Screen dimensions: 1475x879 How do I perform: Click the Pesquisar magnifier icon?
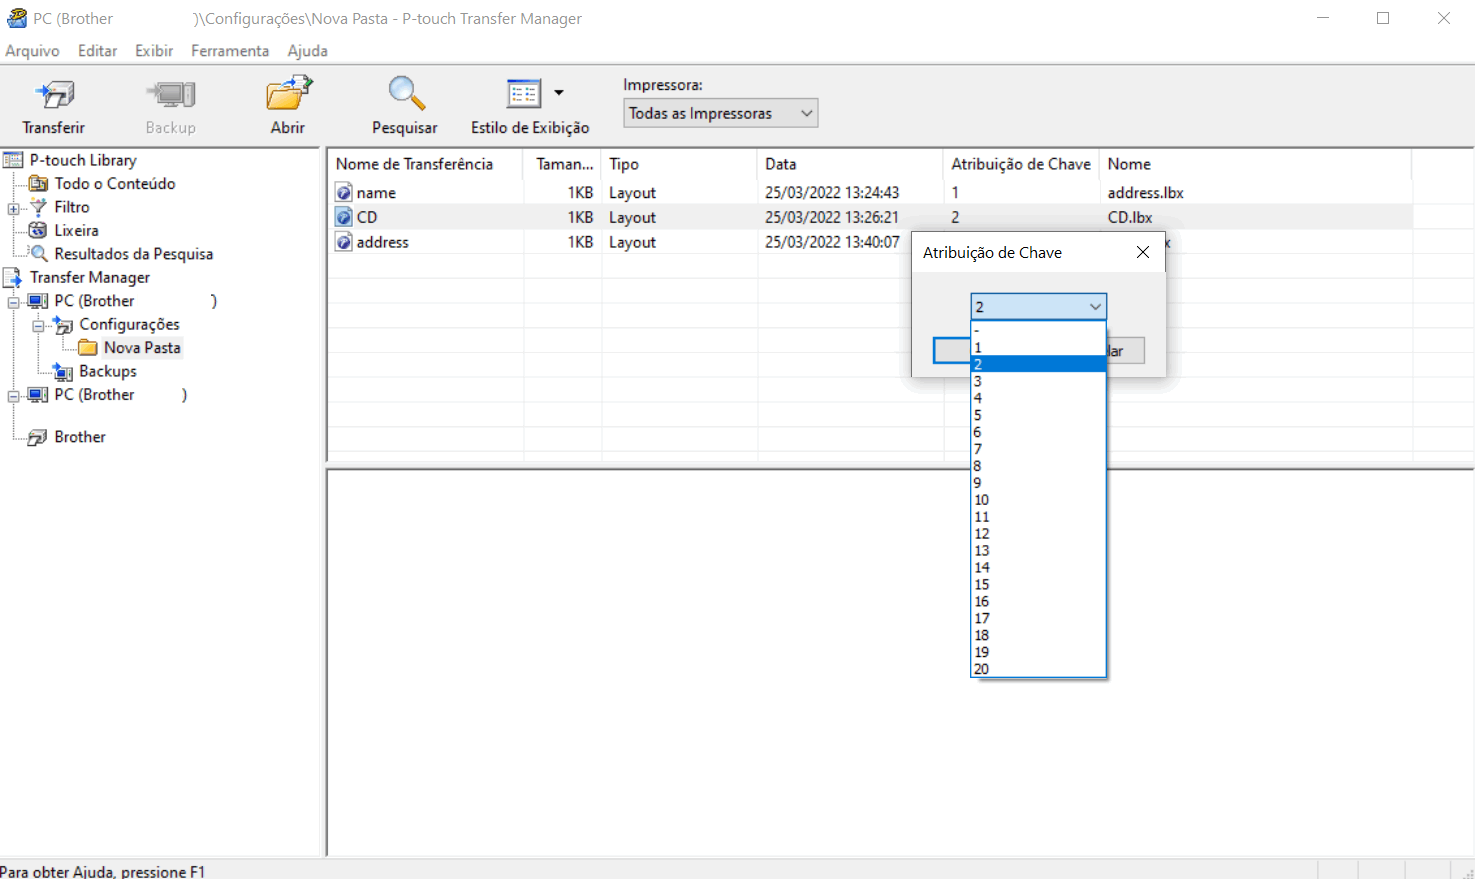(406, 93)
